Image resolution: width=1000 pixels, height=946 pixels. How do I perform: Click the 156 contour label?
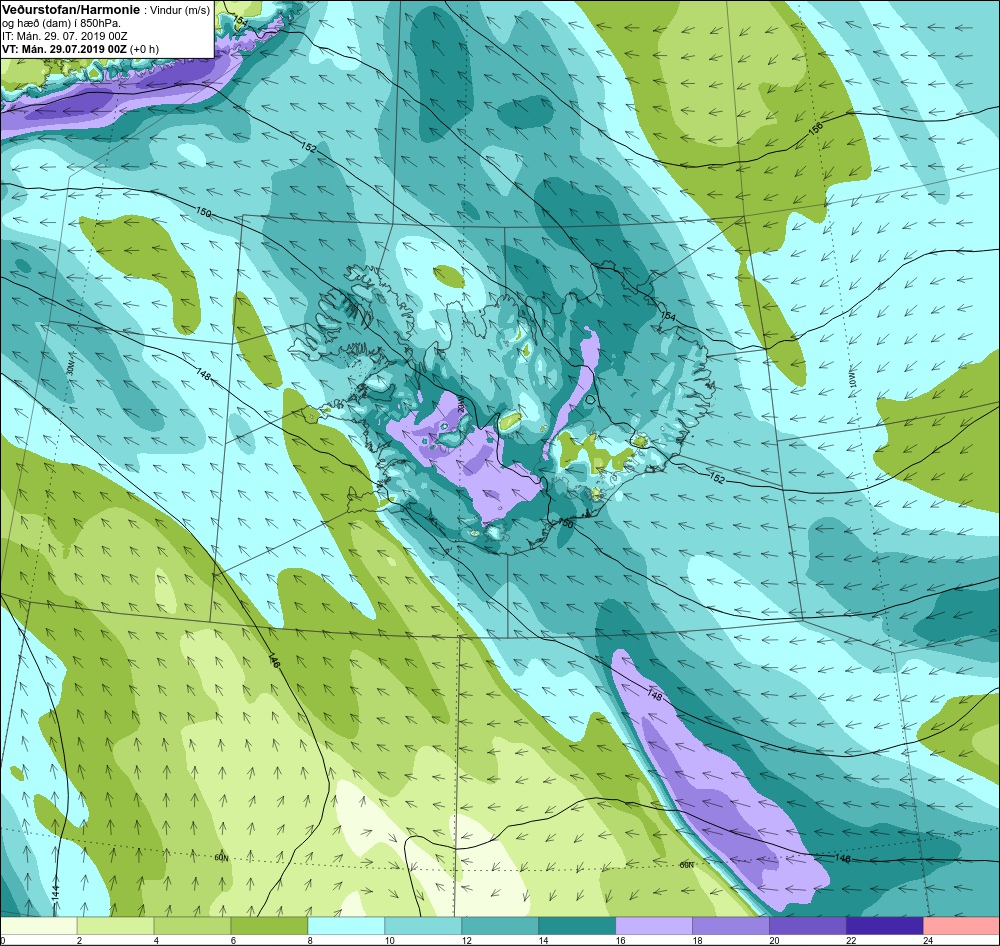(x=816, y=128)
